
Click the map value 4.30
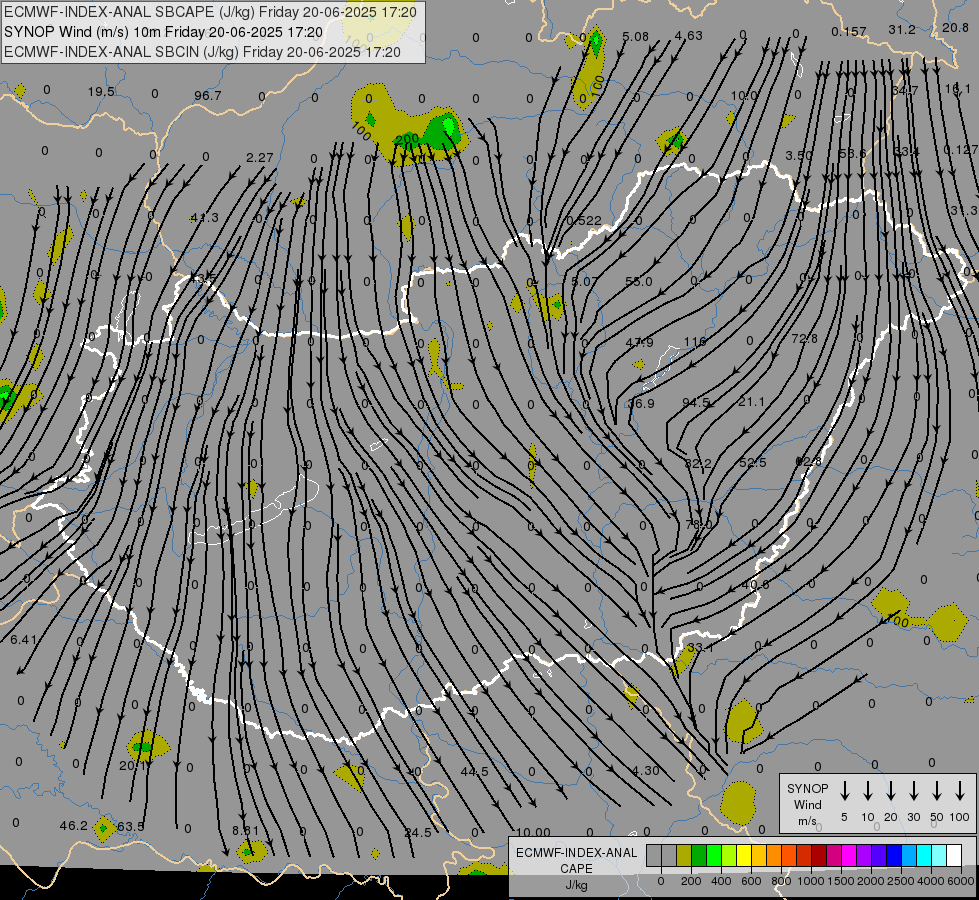point(646,771)
